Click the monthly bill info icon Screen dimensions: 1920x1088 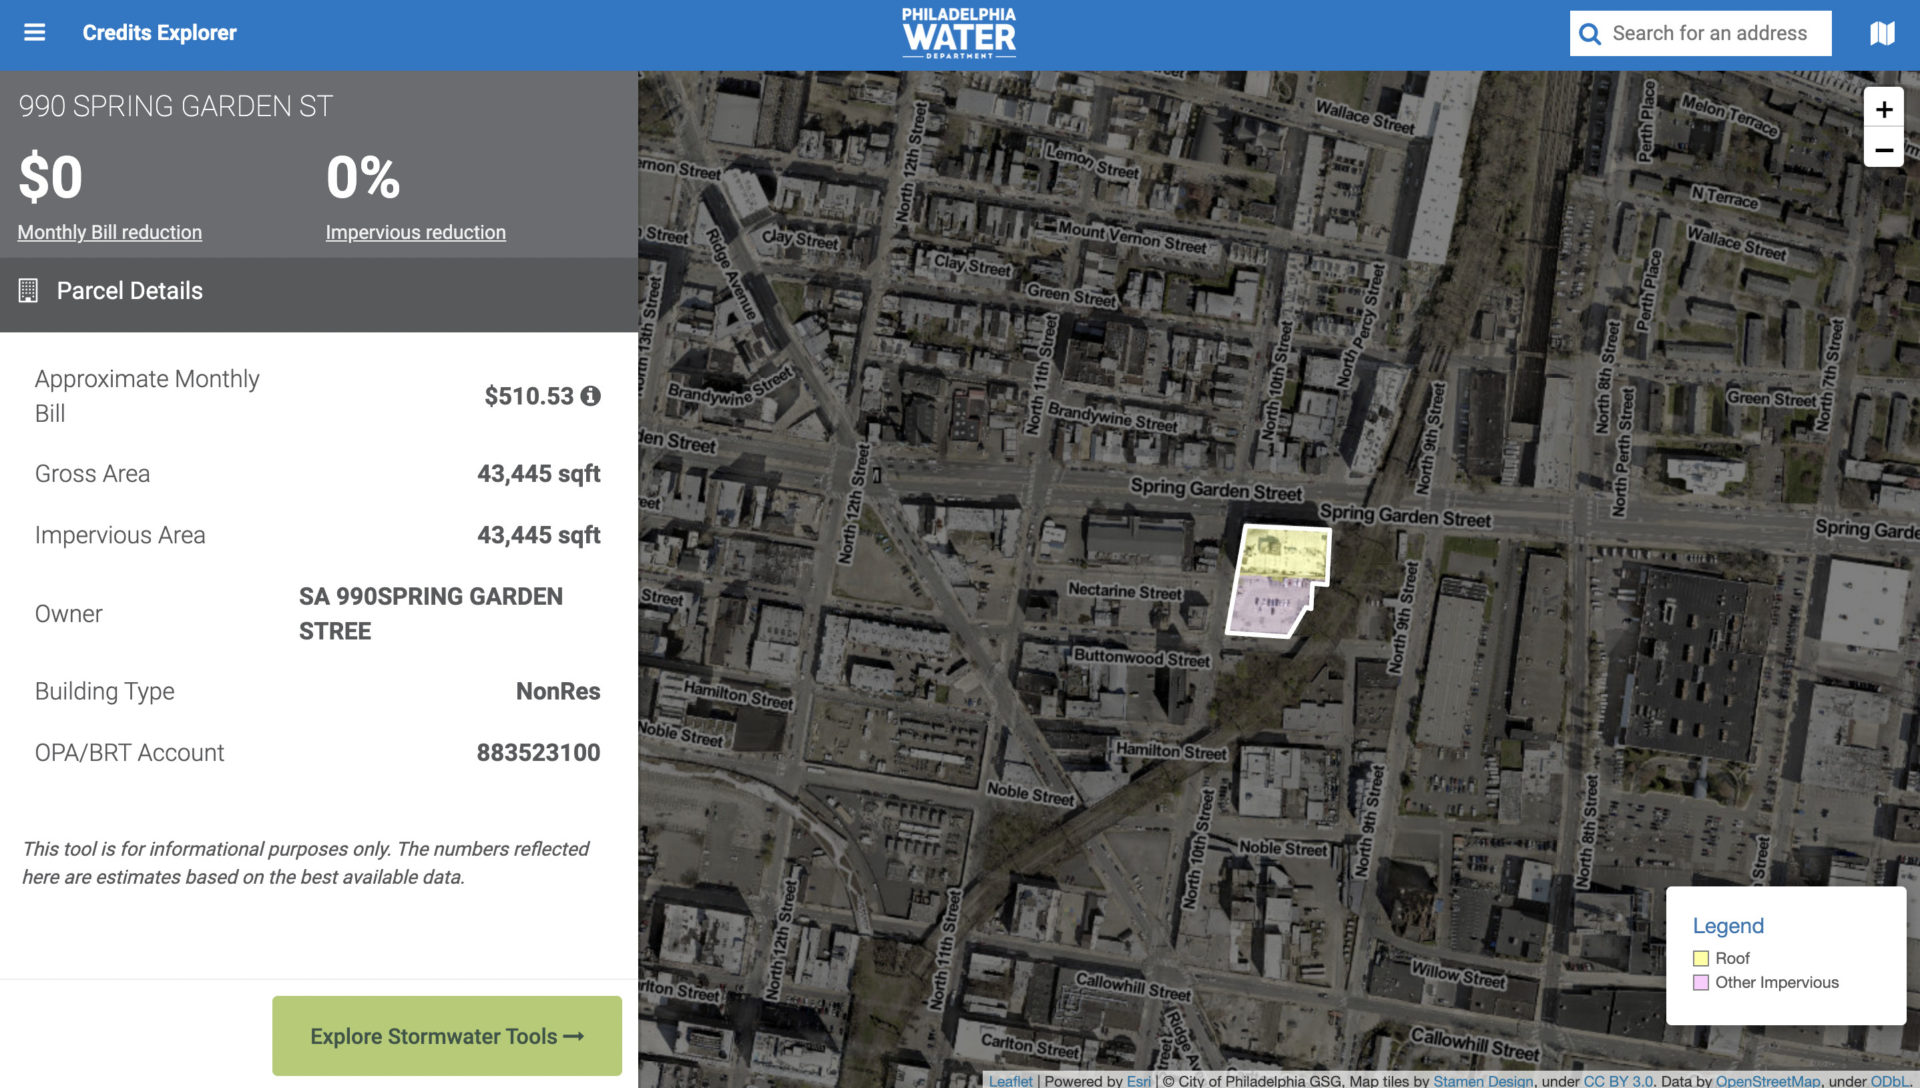(591, 396)
